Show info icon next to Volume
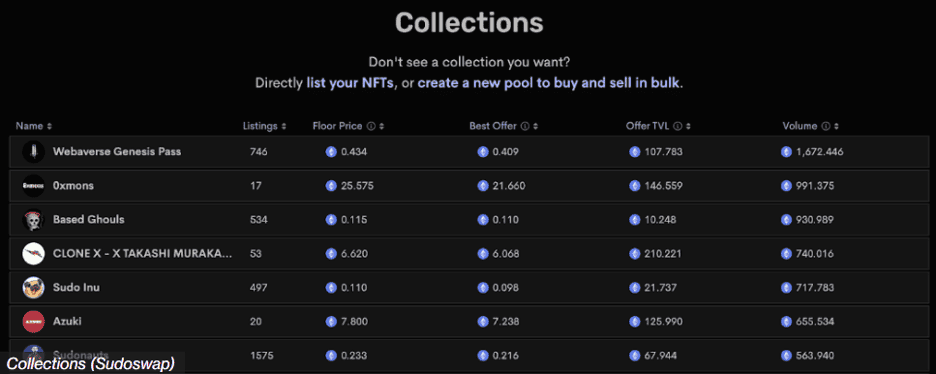Screen dimensions: 936x374 coord(826,126)
